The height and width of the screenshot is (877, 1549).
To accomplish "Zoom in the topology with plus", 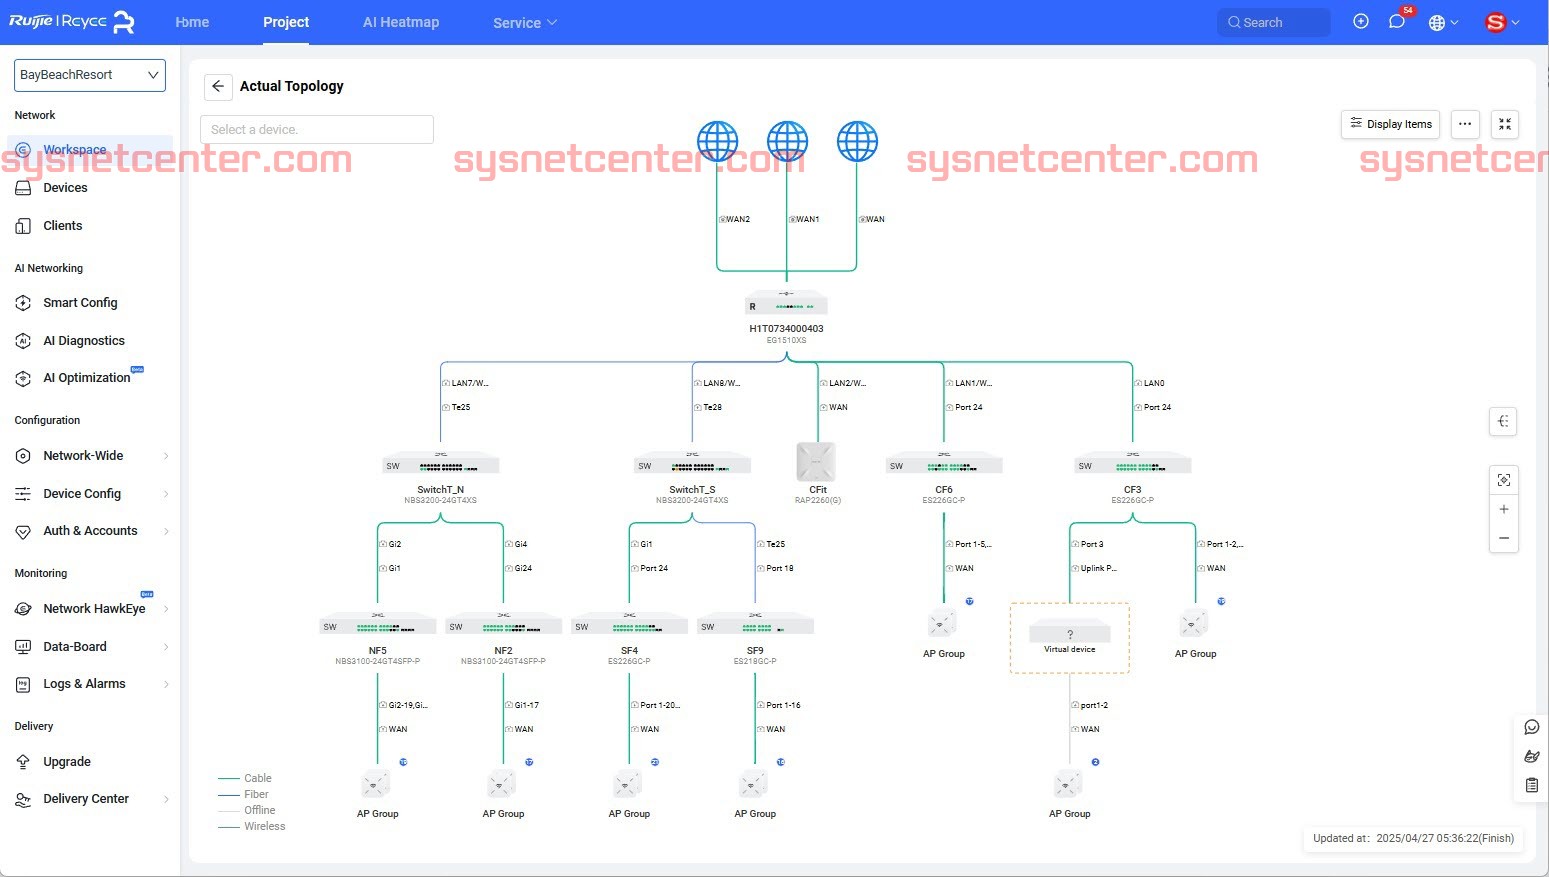I will coord(1503,509).
